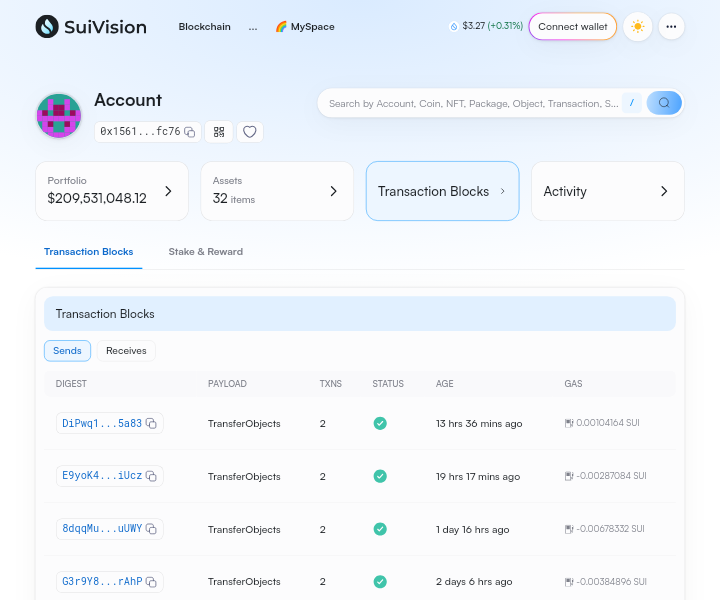Viewport: 720px width, 600px height.
Task: Select the Receives filter
Action: (126, 351)
